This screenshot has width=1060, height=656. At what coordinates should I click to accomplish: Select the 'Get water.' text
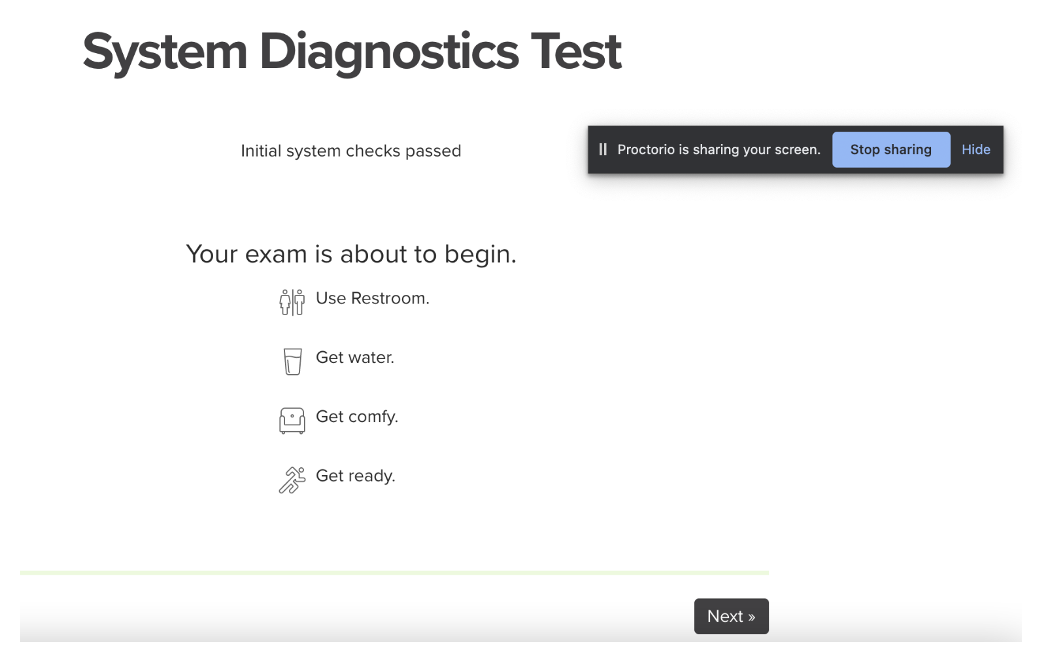click(x=355, y=357)
